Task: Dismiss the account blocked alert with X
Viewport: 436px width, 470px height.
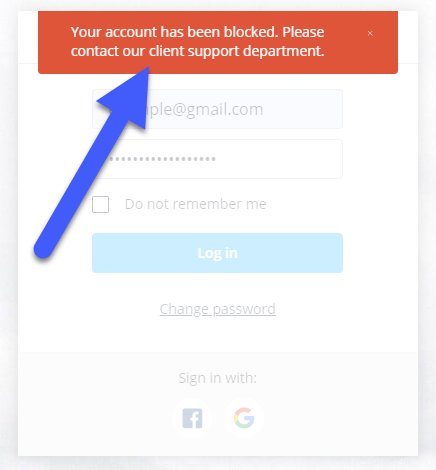Action: [370, 33]
